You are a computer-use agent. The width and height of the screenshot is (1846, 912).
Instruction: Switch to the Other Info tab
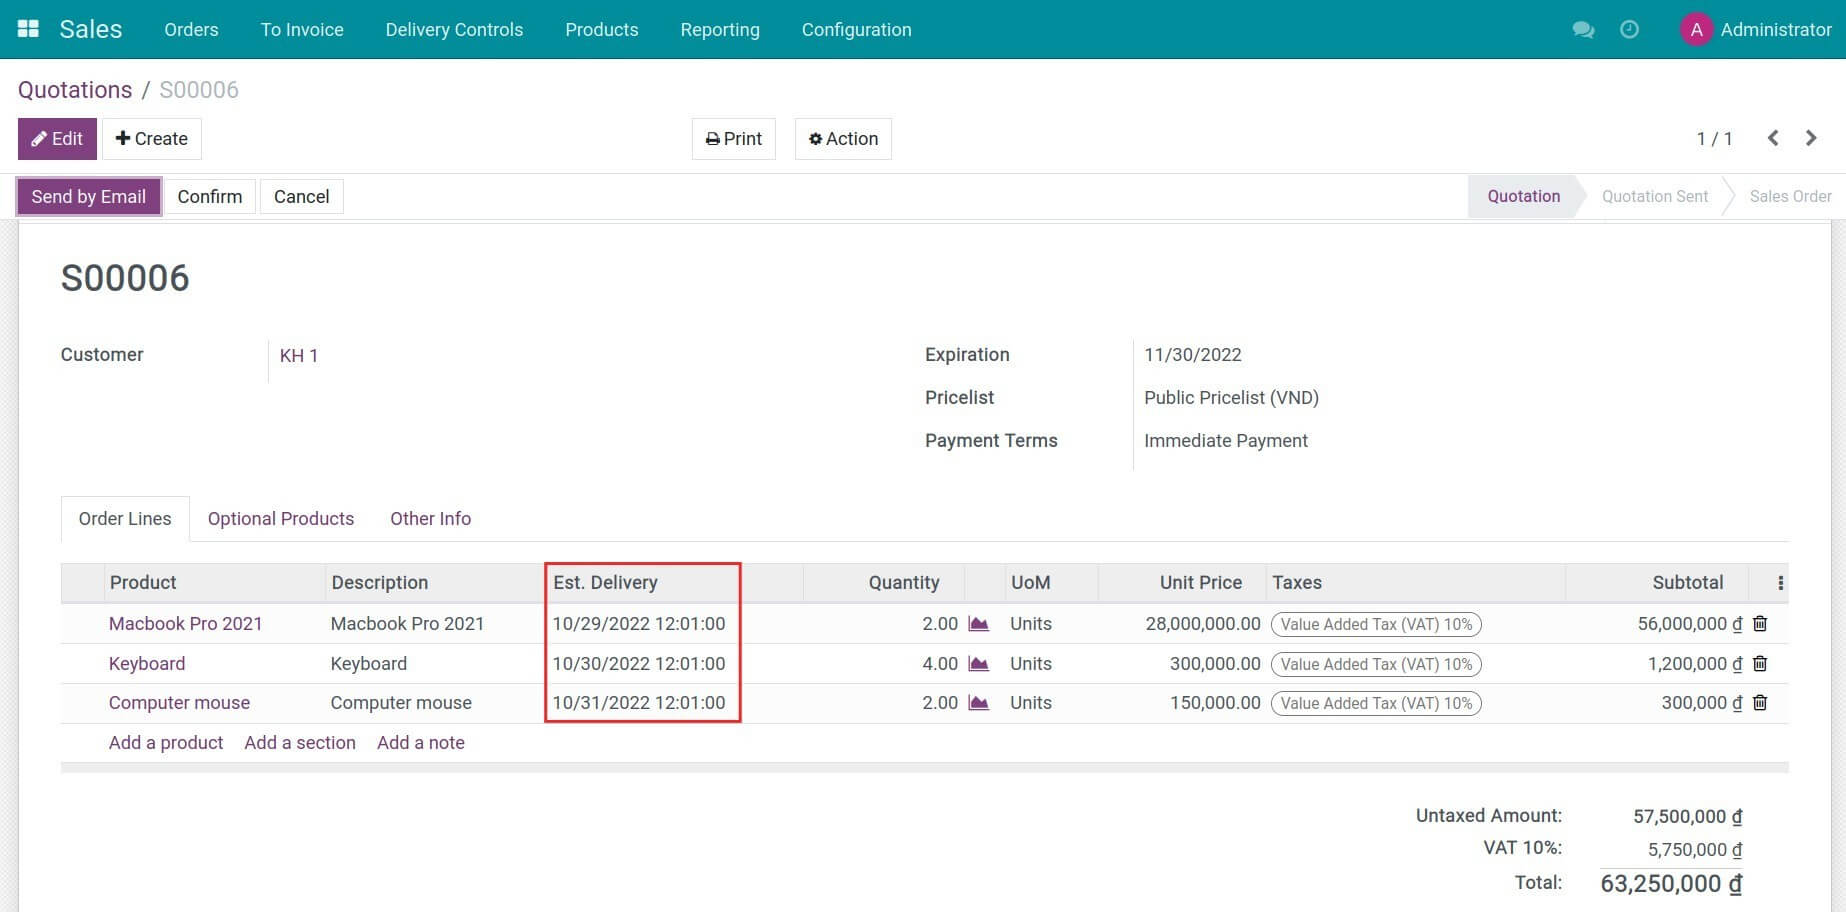pyautogui.click(x=430, y=518)
